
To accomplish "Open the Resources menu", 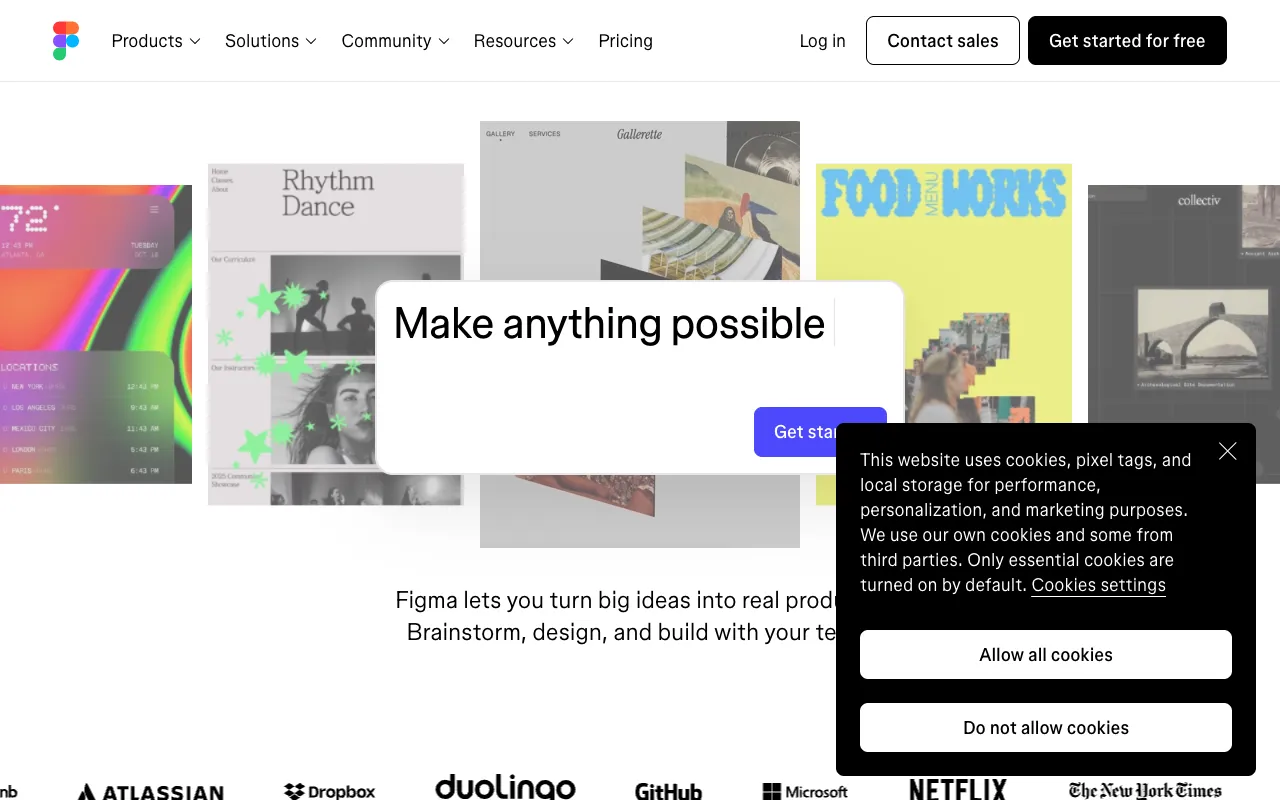I will pyautogui.click(x=524, y=41).
